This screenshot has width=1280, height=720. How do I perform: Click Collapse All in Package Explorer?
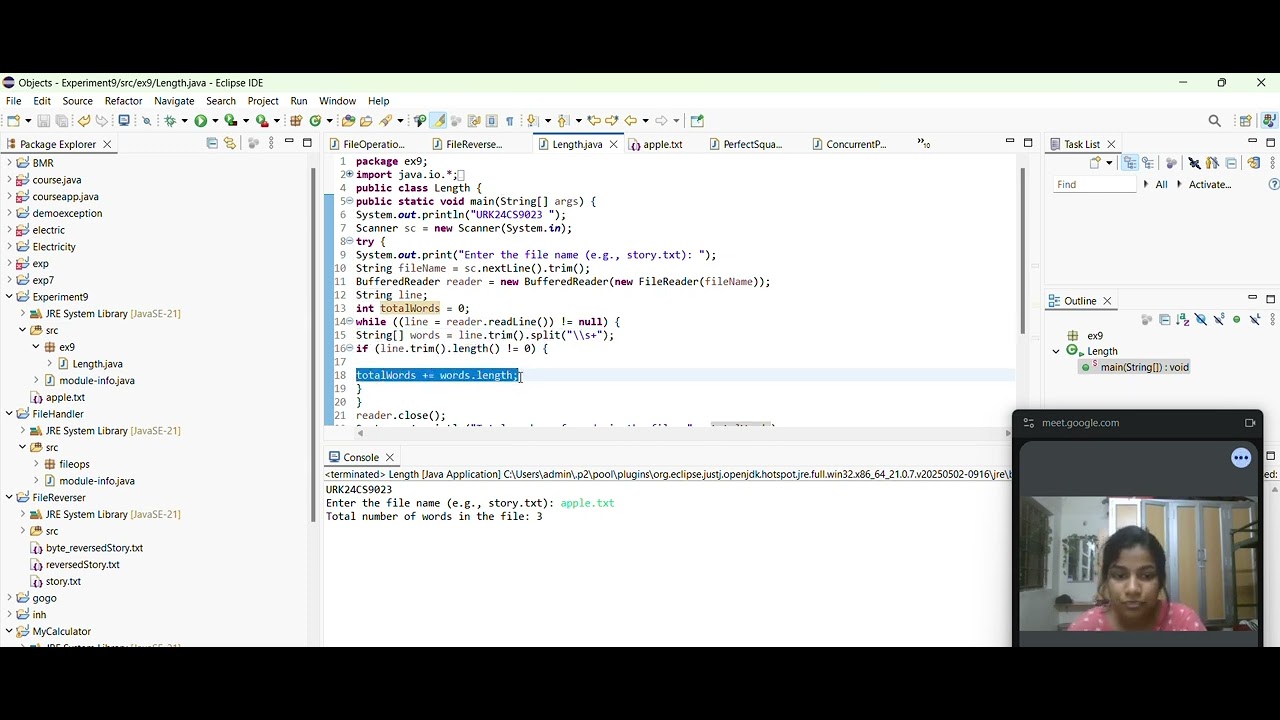(212, 144)
